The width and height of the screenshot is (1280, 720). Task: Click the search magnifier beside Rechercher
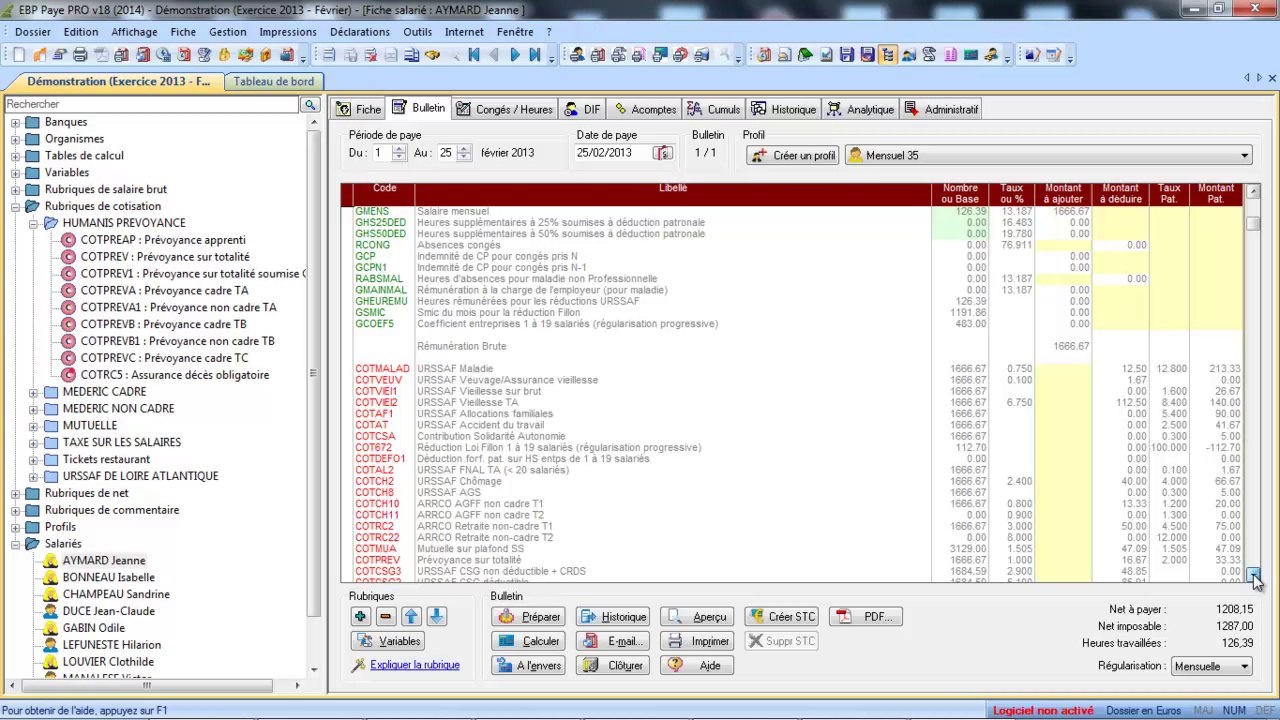(x=311, y=104)
